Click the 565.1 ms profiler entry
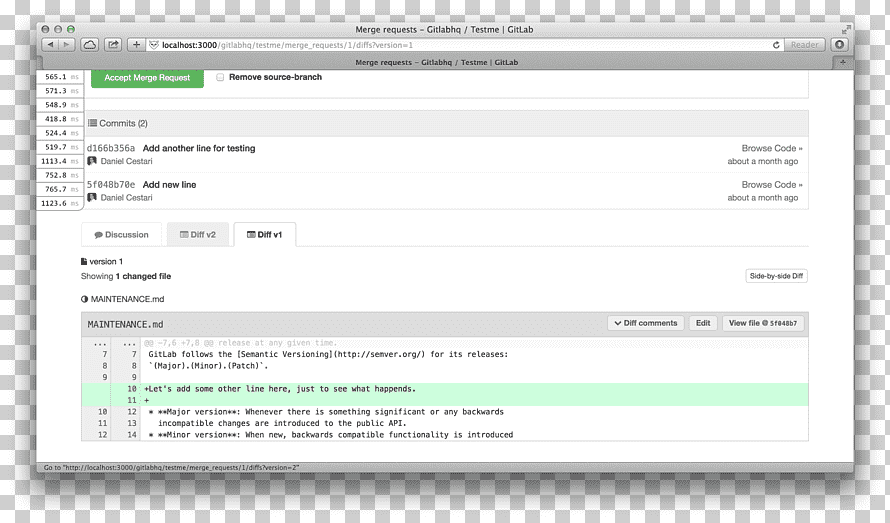The width and height of the screenshot is (890, 523). tap(60, 77)
